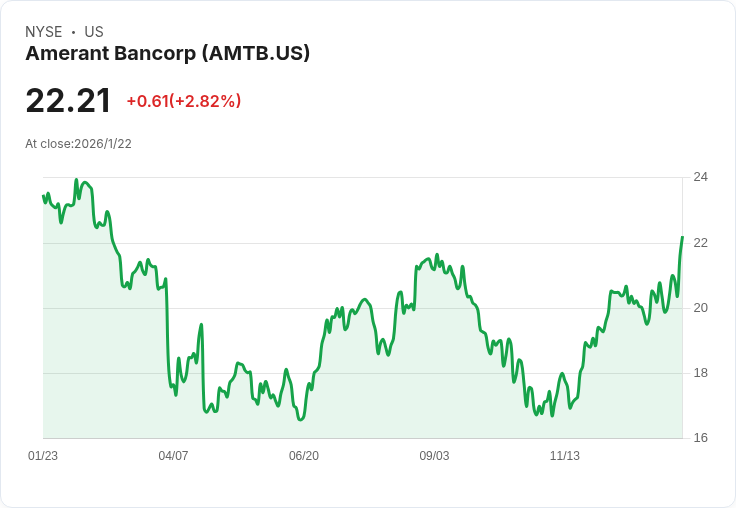736x508 pixels.
Task: Click the 16 price axis label
Action: (x=700, y=438)
